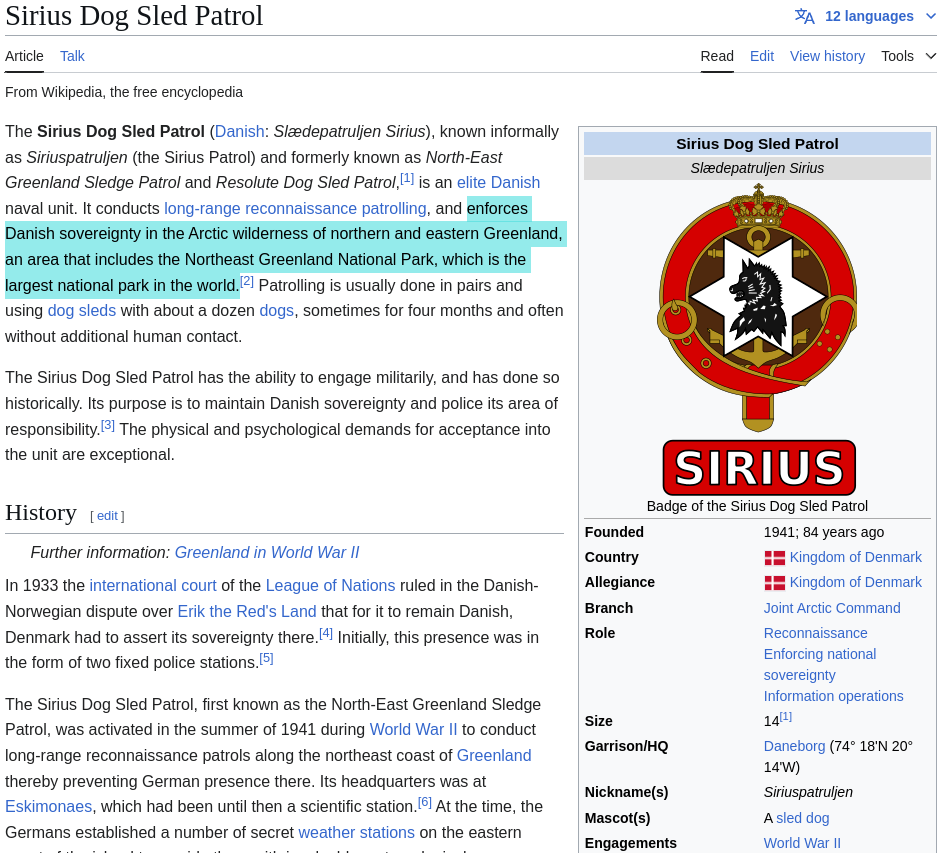
Task: Open the Daneborg link
Action: (794, 746)
